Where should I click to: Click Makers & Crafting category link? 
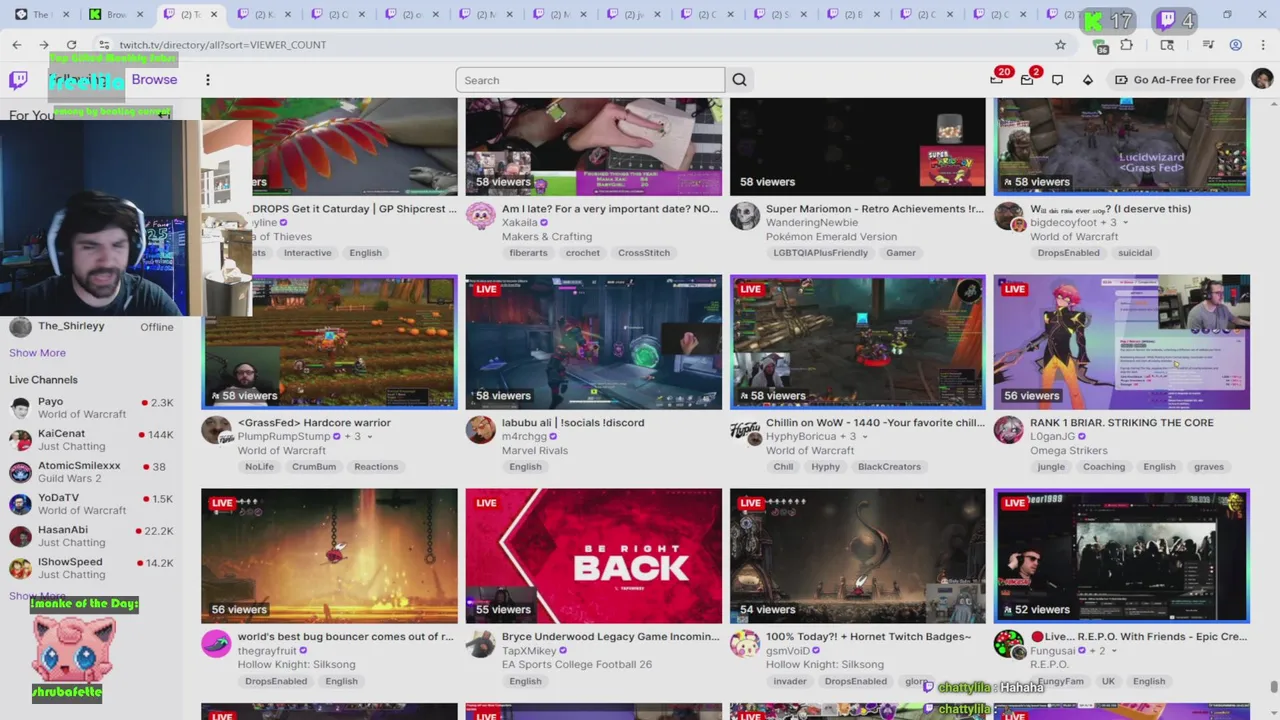pos(547,237)
